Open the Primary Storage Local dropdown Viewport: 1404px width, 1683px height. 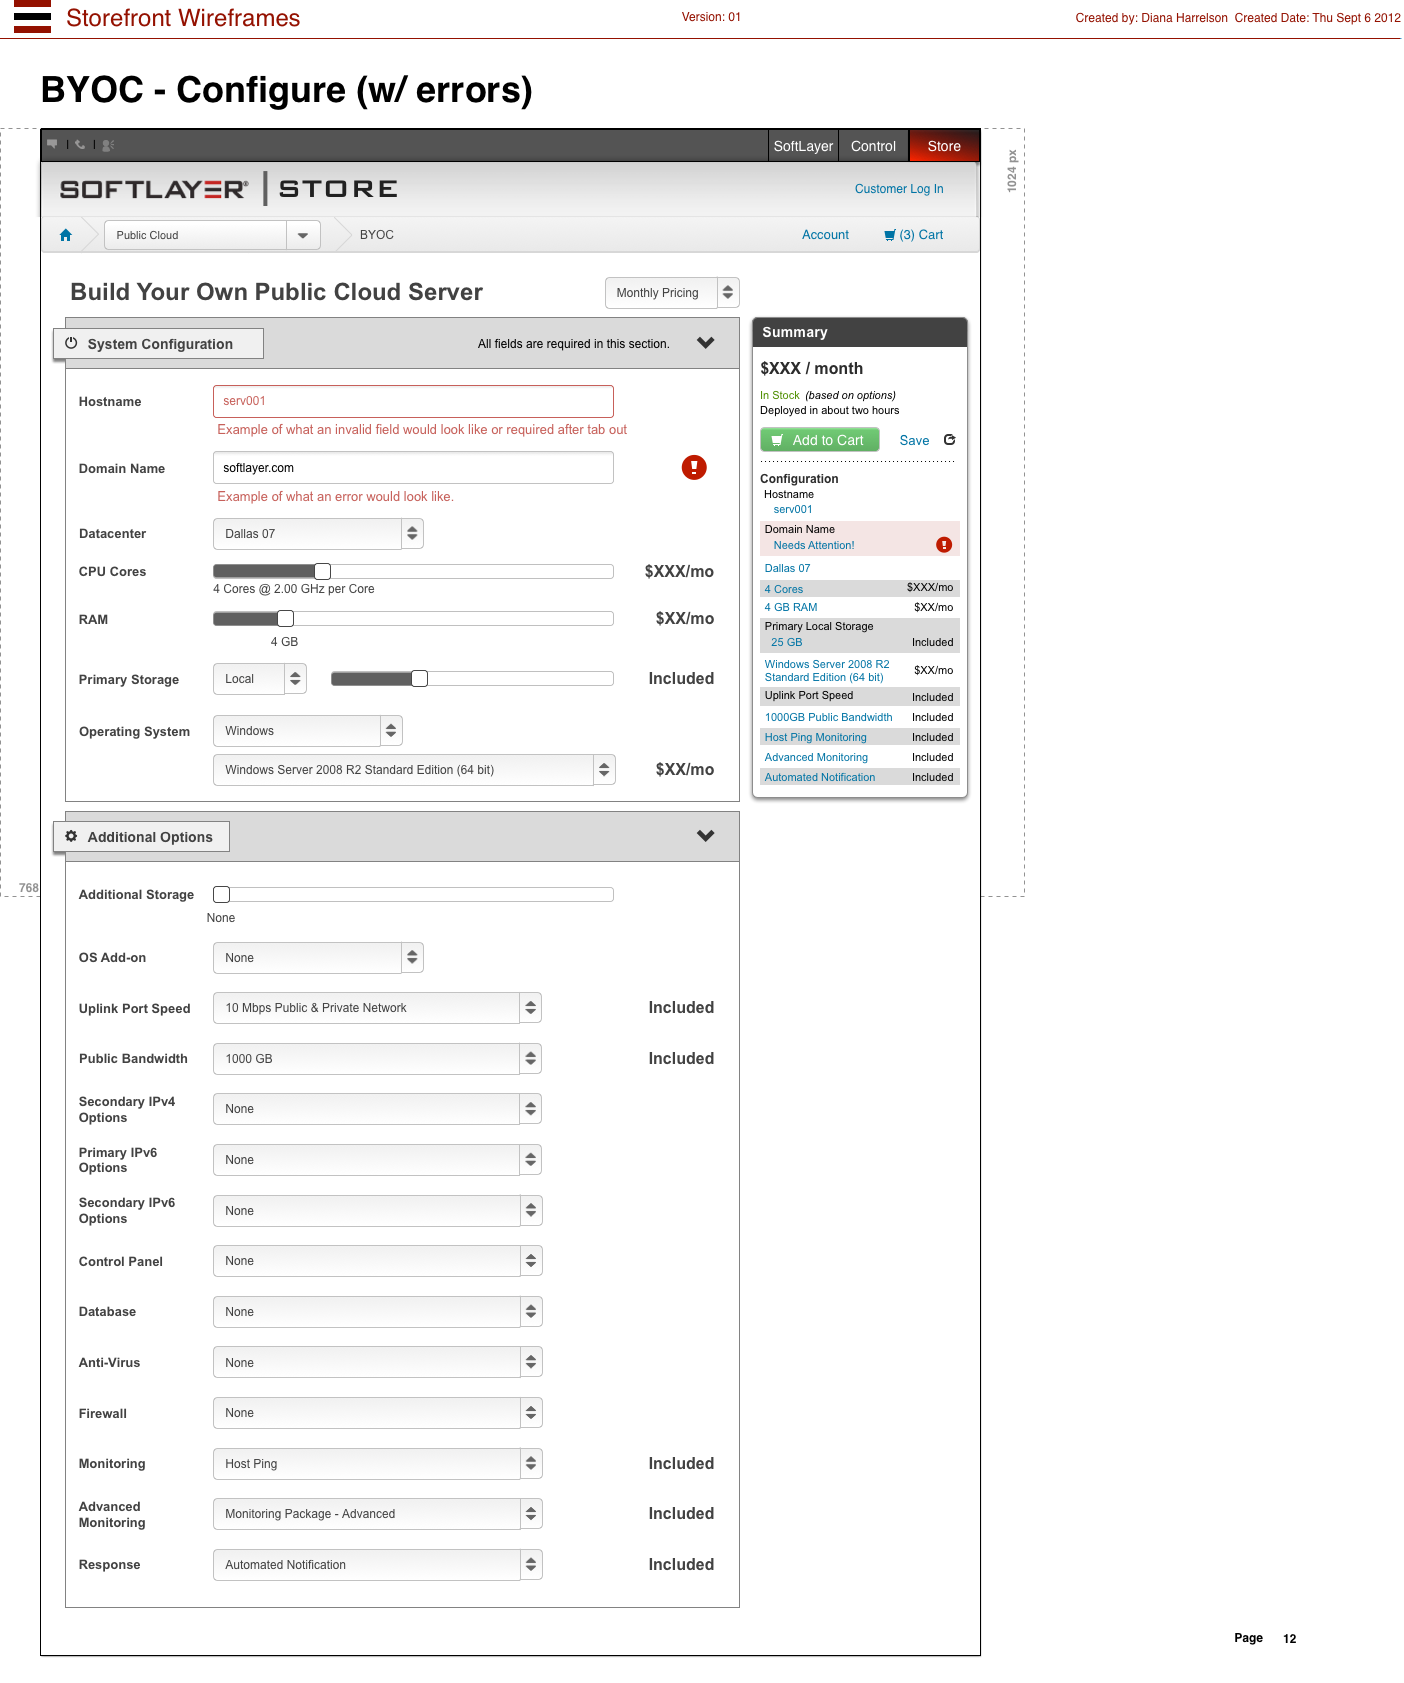[260, 679]
